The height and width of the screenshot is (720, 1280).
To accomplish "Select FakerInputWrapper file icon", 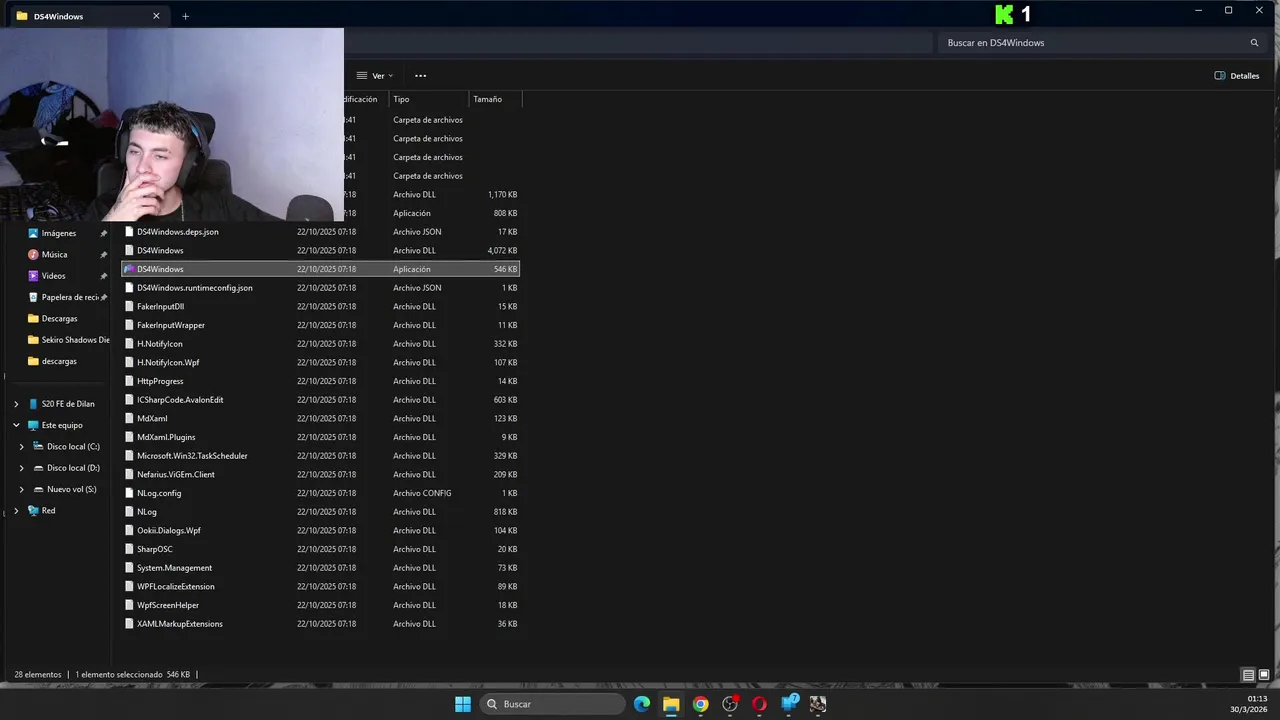I will tap(129, 325).
